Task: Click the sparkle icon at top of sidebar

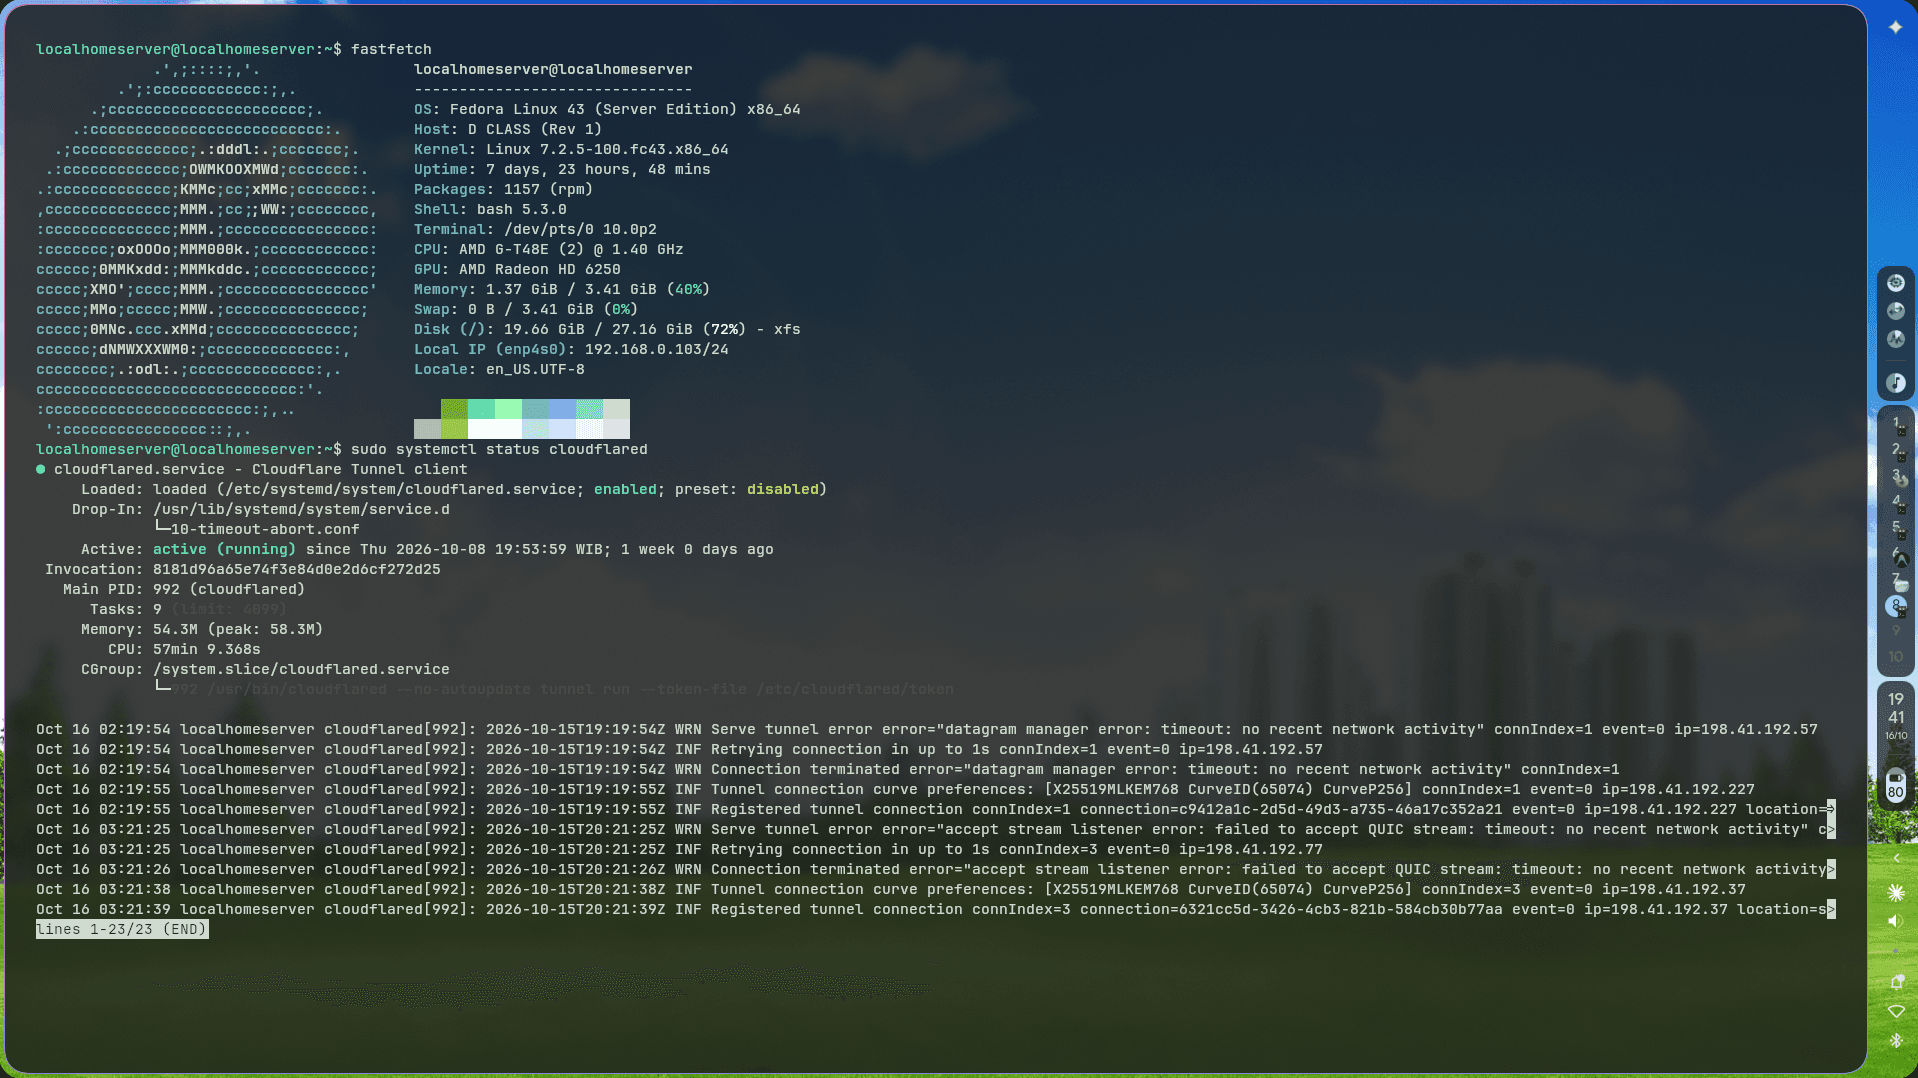Action: coord(1895,27)
